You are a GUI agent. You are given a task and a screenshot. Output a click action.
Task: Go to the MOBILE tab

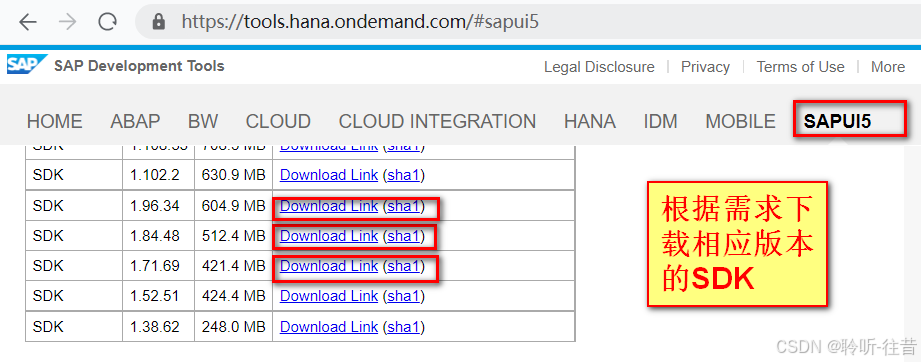click(740, 121)
